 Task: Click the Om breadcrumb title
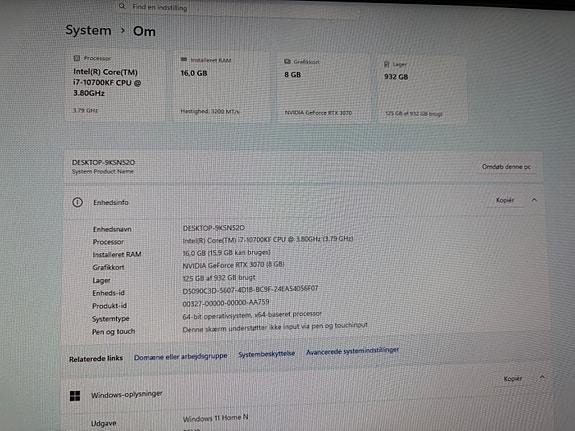[144, 32]
